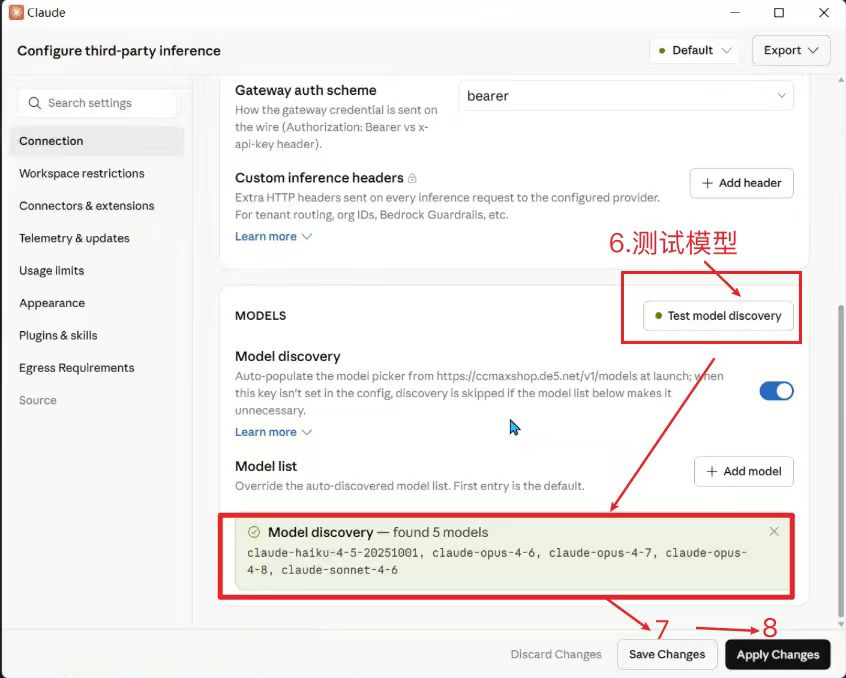Click the Configure third-party inference title
Image resolution: width=846 pixels, height=678 pixels.
119,51
